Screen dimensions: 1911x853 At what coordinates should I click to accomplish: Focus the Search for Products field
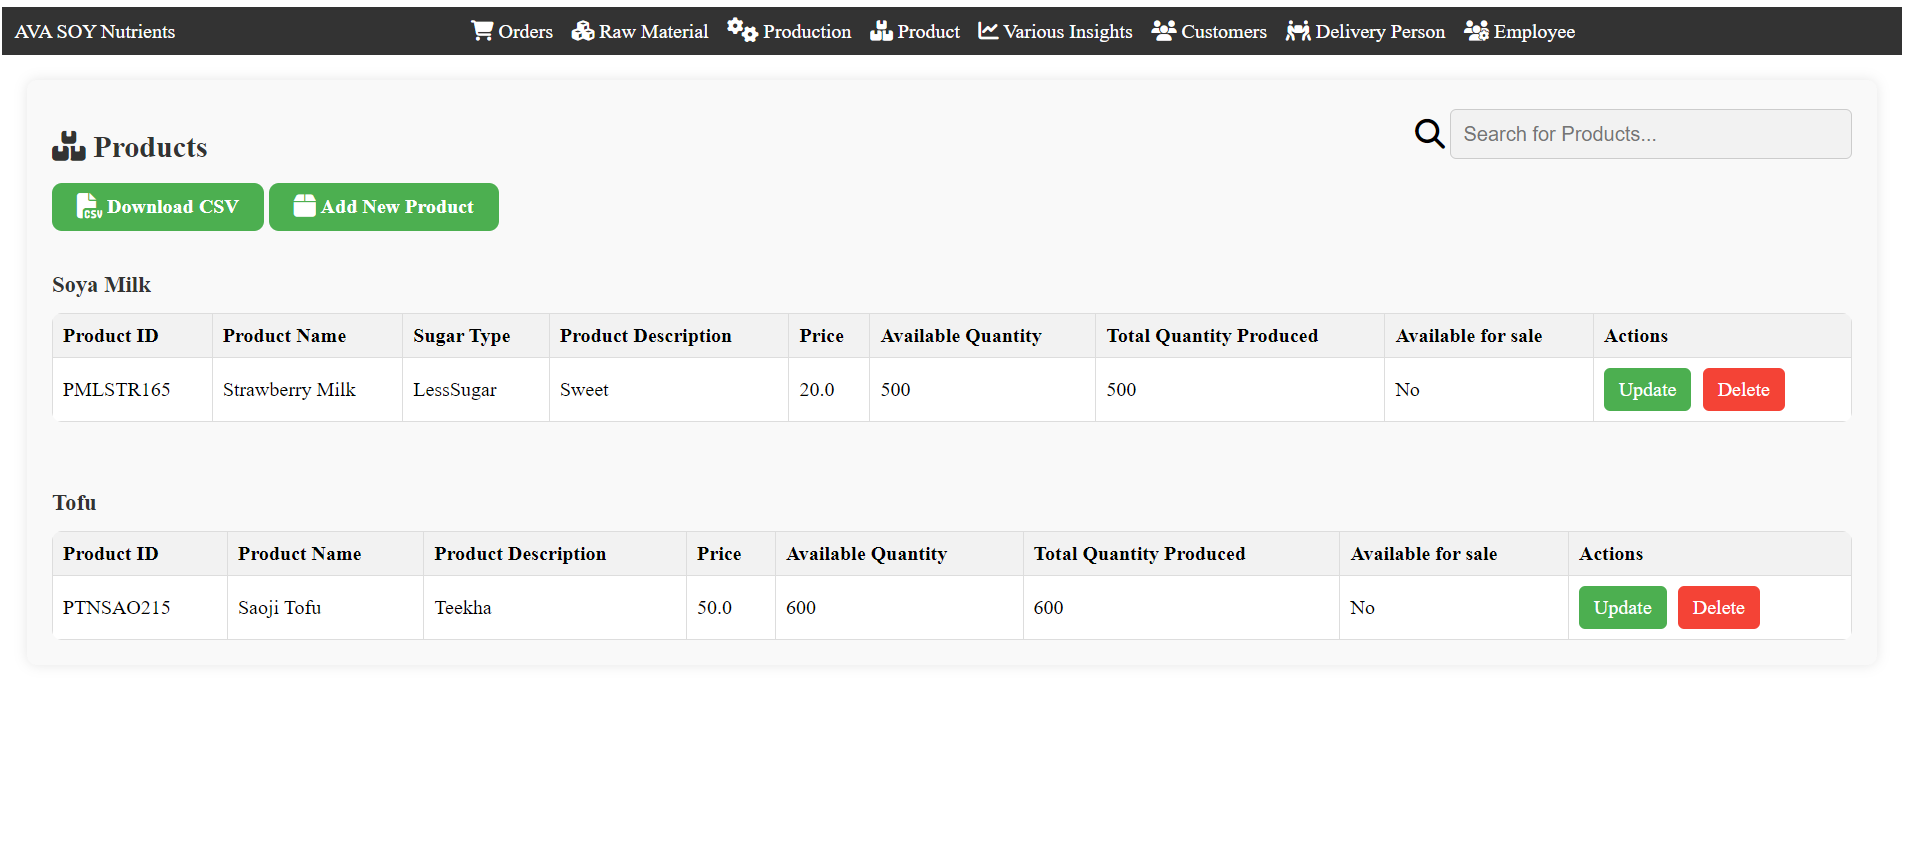pyautogui.click(x=1649, y=134)
